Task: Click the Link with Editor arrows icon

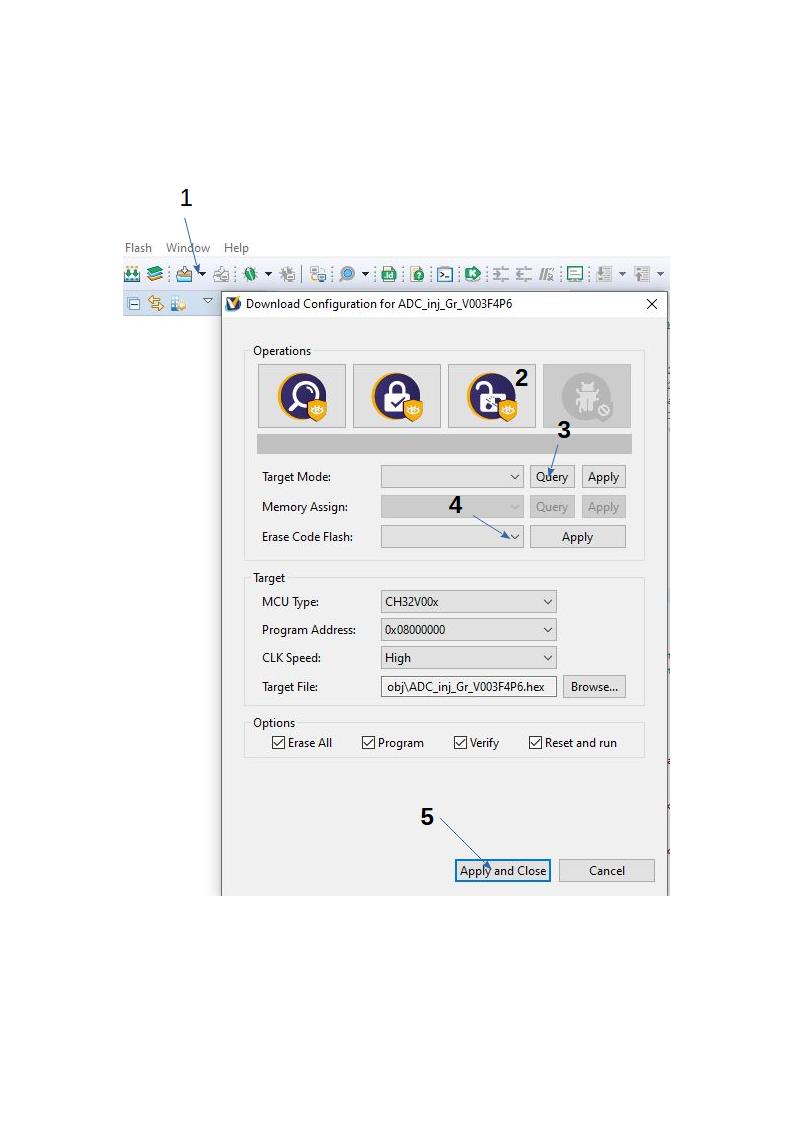Action: 155,304
